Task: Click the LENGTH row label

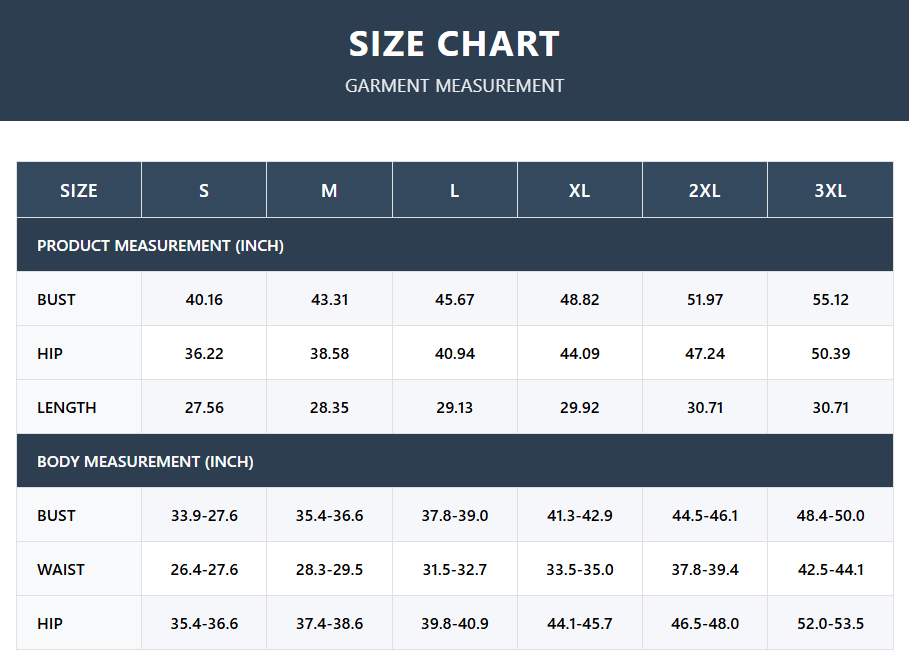Action: [67, 407]
